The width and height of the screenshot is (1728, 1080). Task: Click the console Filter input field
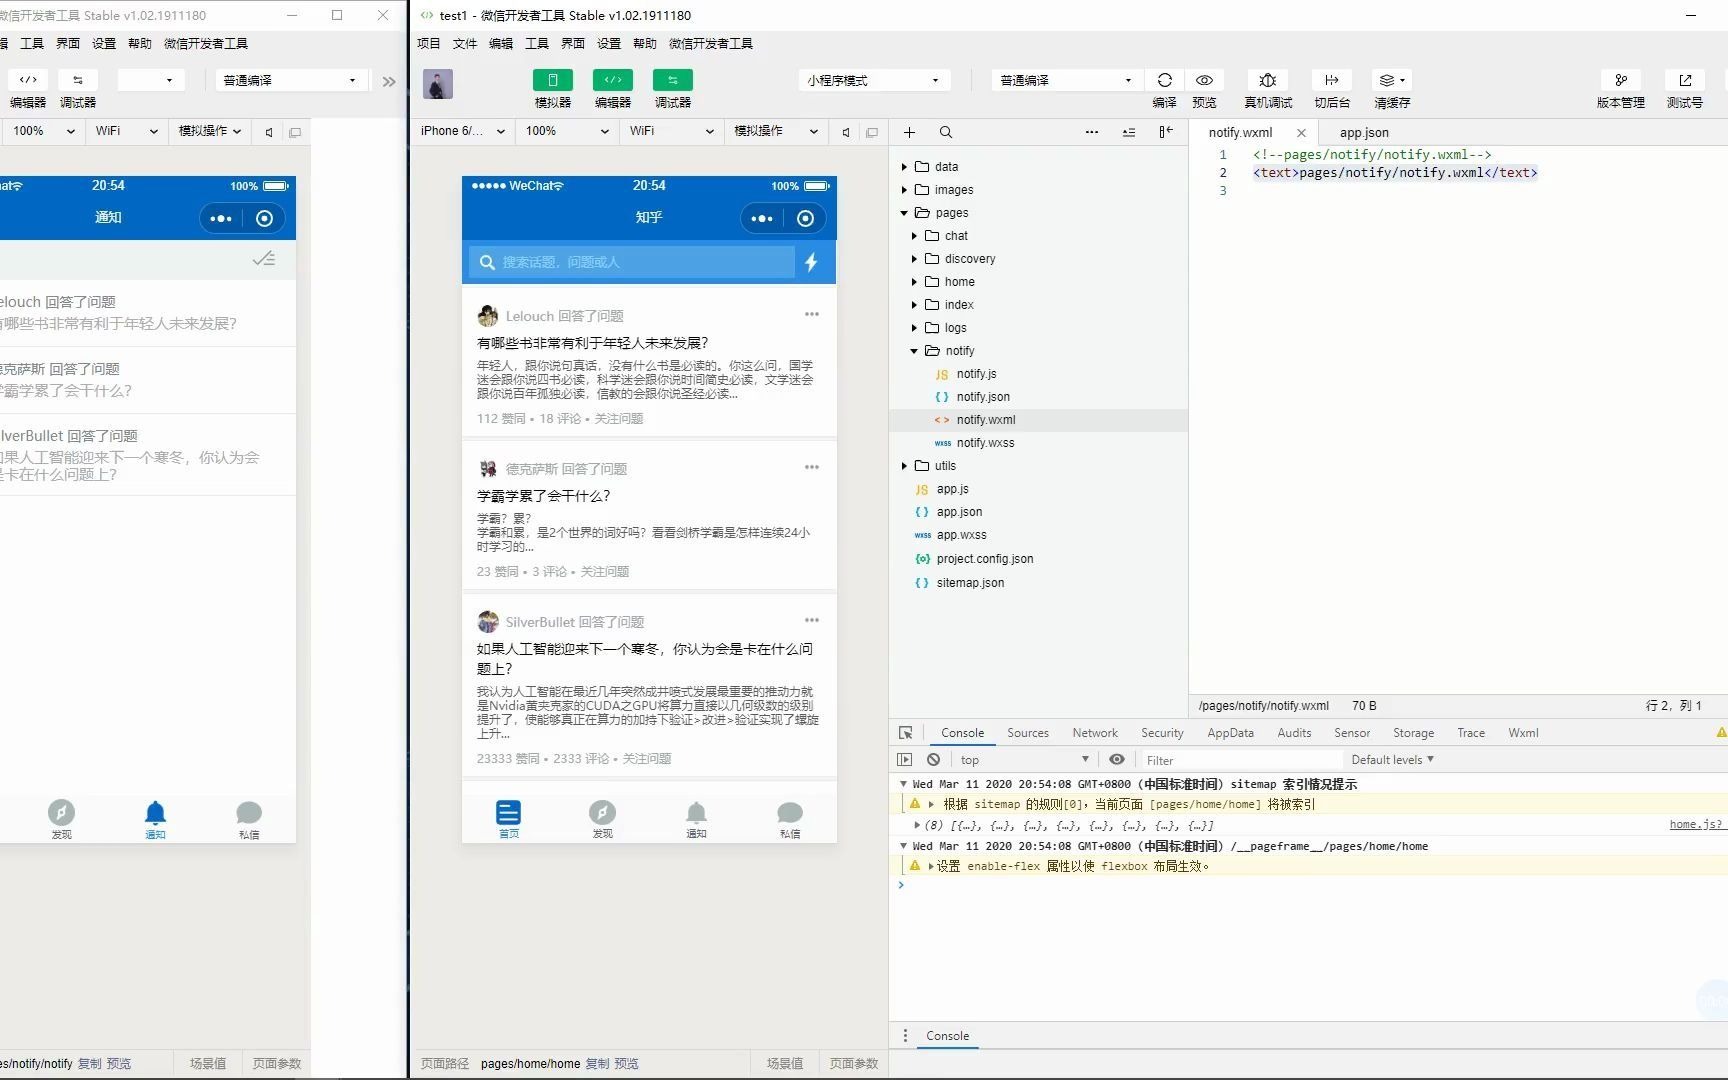click(1240, 760)
